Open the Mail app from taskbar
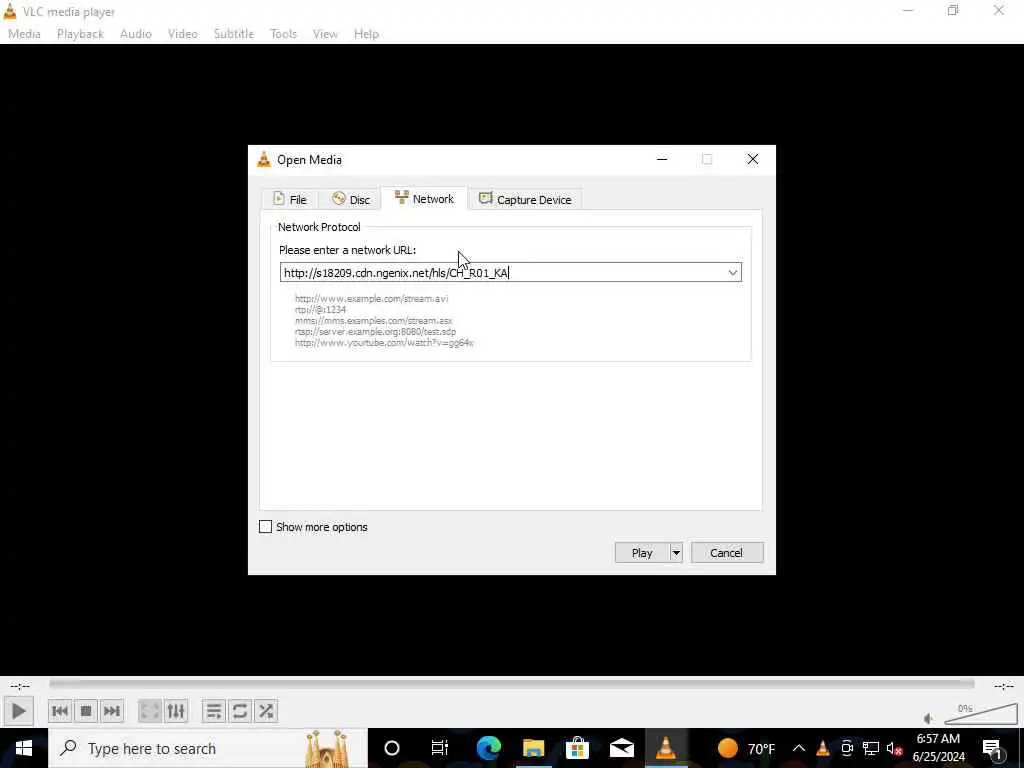This screenshot has width=1024, height=768. point(622,748)
